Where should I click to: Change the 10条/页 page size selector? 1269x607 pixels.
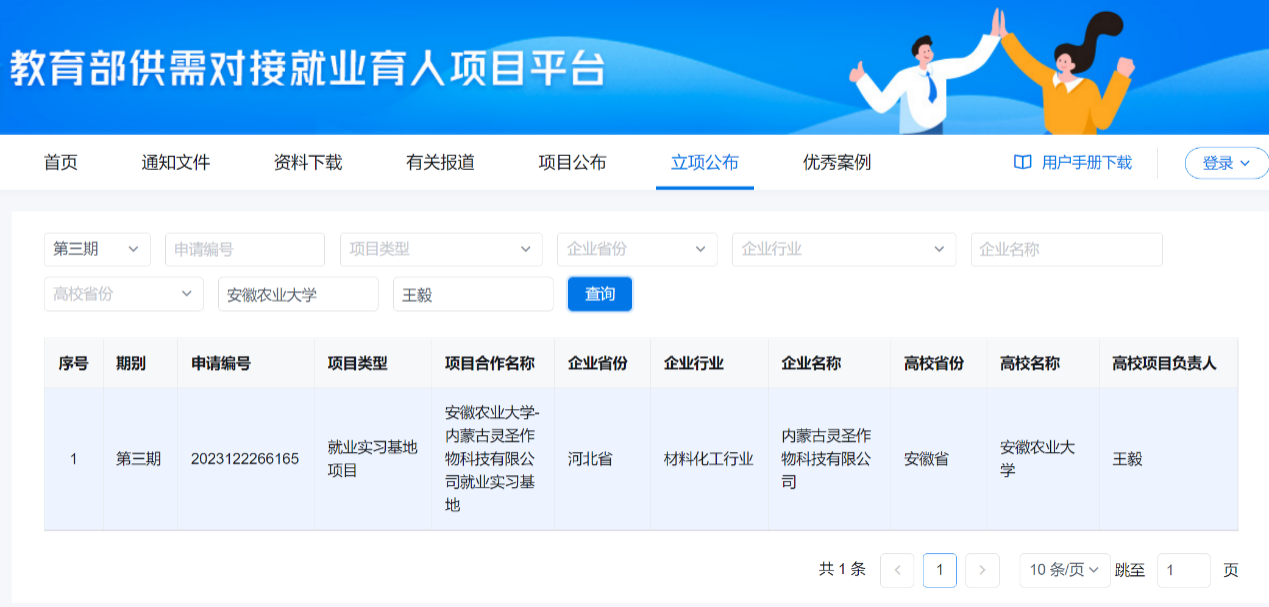coord(1064,570)
